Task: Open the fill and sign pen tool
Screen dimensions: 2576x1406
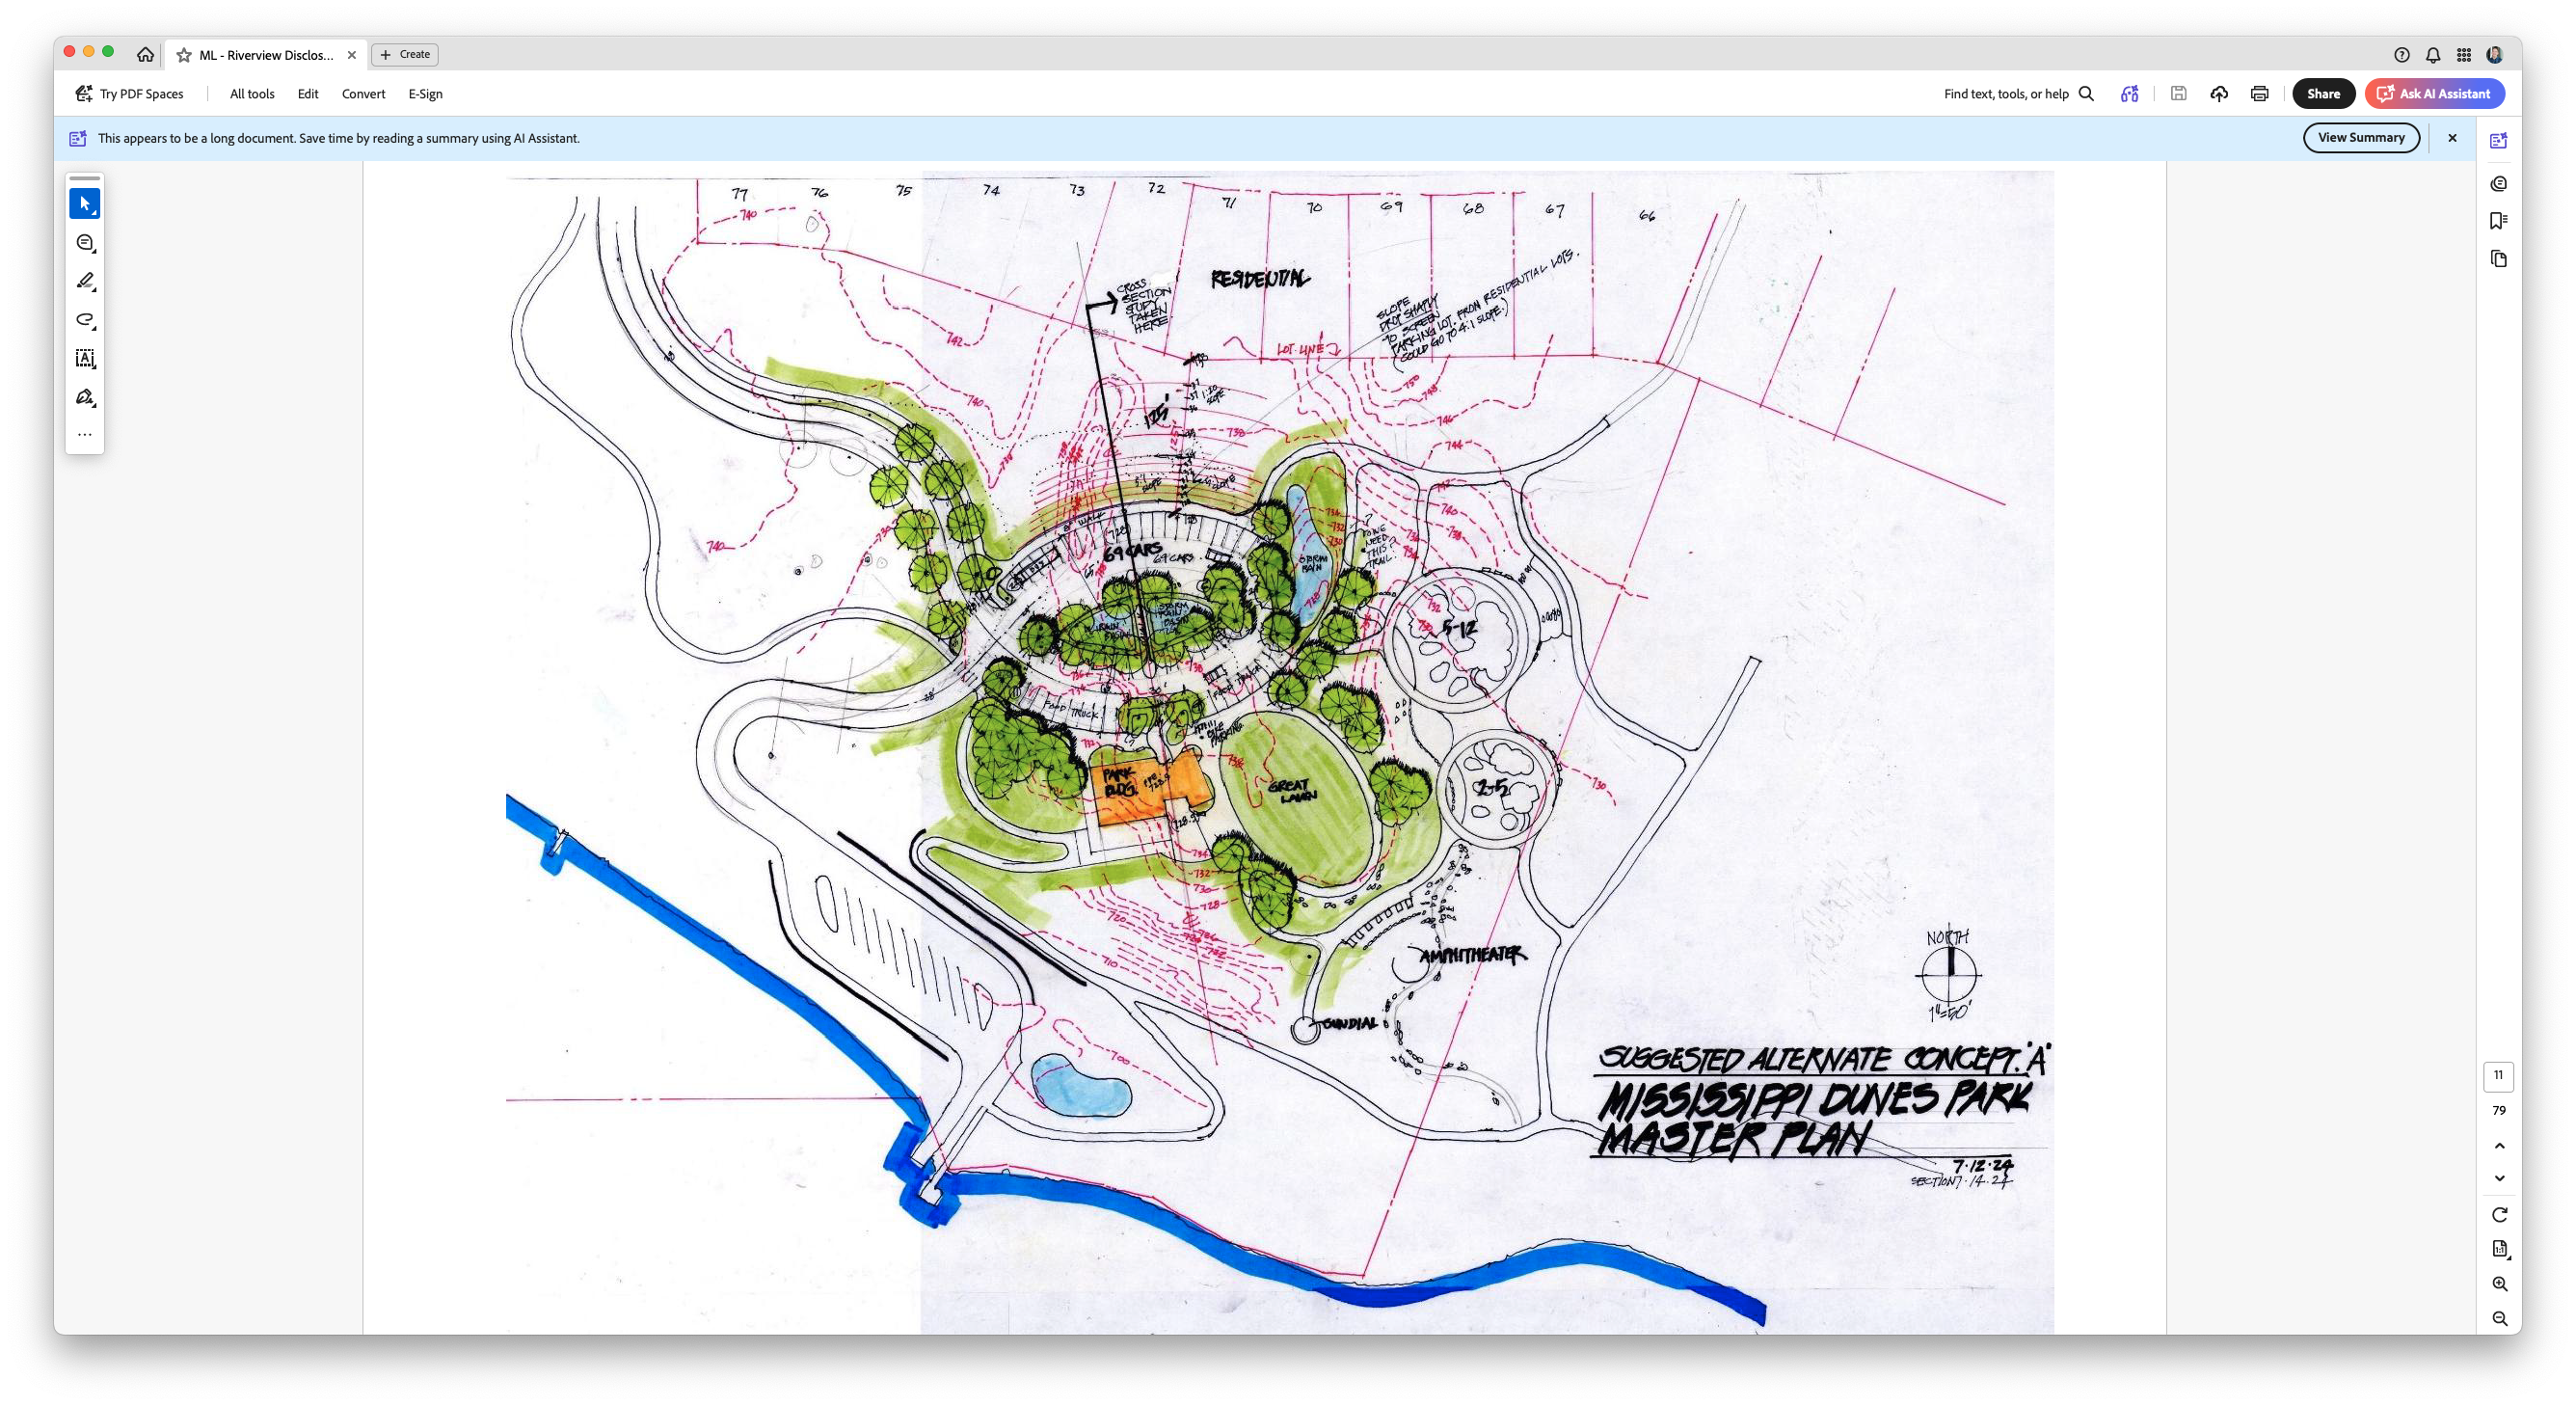Action: (85, 397)
